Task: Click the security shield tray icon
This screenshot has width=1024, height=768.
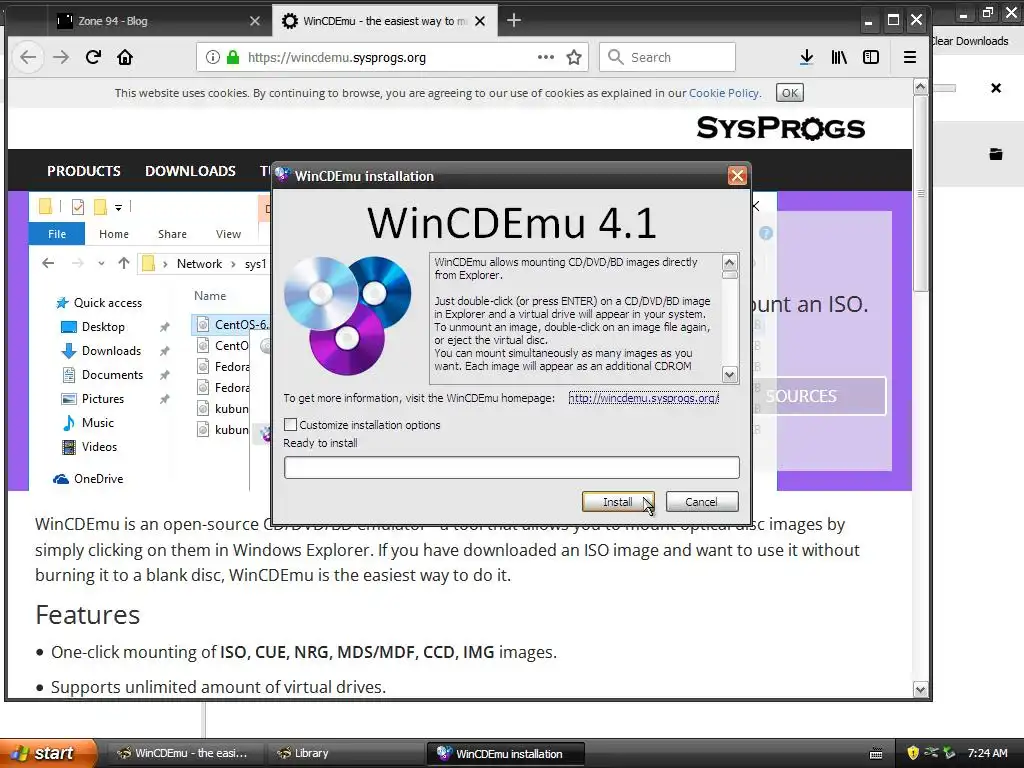Action: (913, 753)
